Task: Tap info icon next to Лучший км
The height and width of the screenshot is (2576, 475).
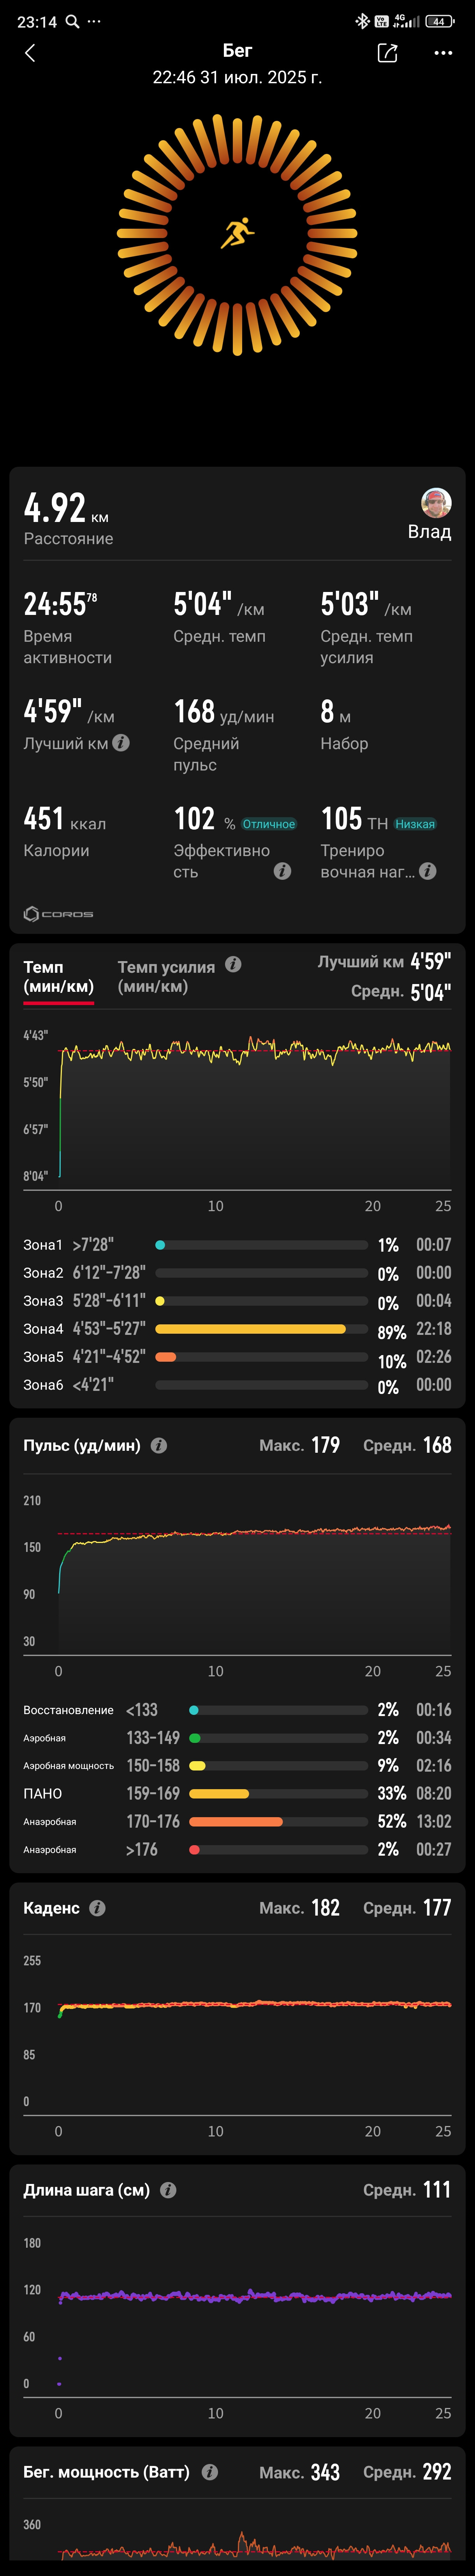Action: pyautogui.click(x=121, y=743)
